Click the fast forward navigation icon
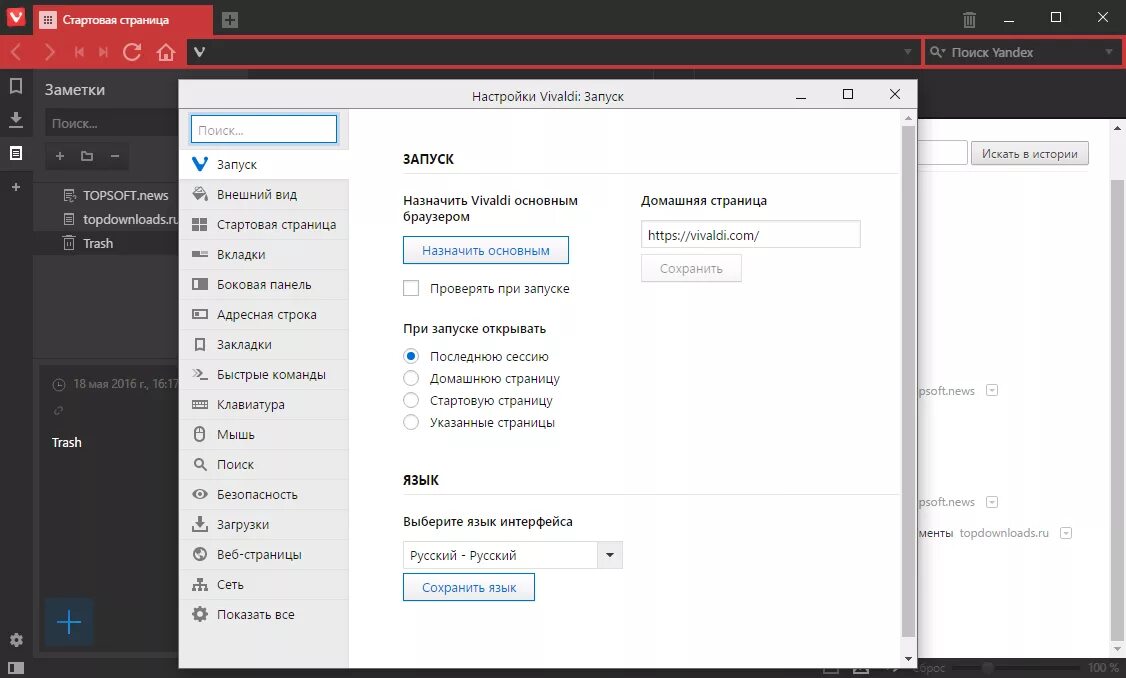The width and height of the screenshot is (1126, 678). tap(103, 52)
